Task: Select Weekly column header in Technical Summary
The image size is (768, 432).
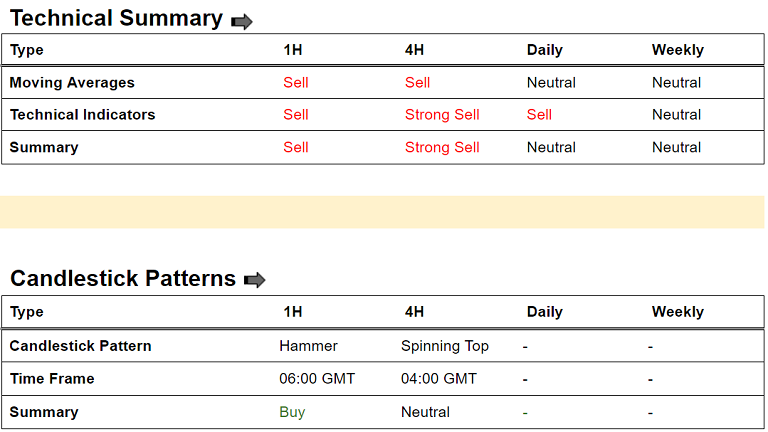Action: point(677,50)
